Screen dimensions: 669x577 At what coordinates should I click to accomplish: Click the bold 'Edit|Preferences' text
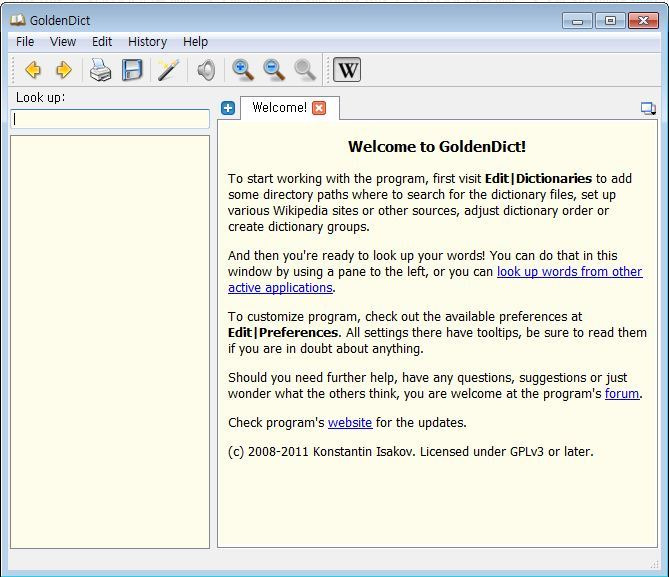pos(284,332)
